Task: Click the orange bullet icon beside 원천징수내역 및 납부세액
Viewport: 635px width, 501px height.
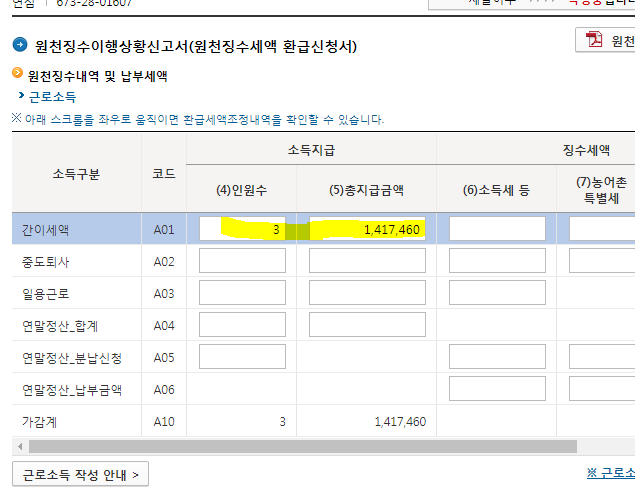Action: coord(17,74)
